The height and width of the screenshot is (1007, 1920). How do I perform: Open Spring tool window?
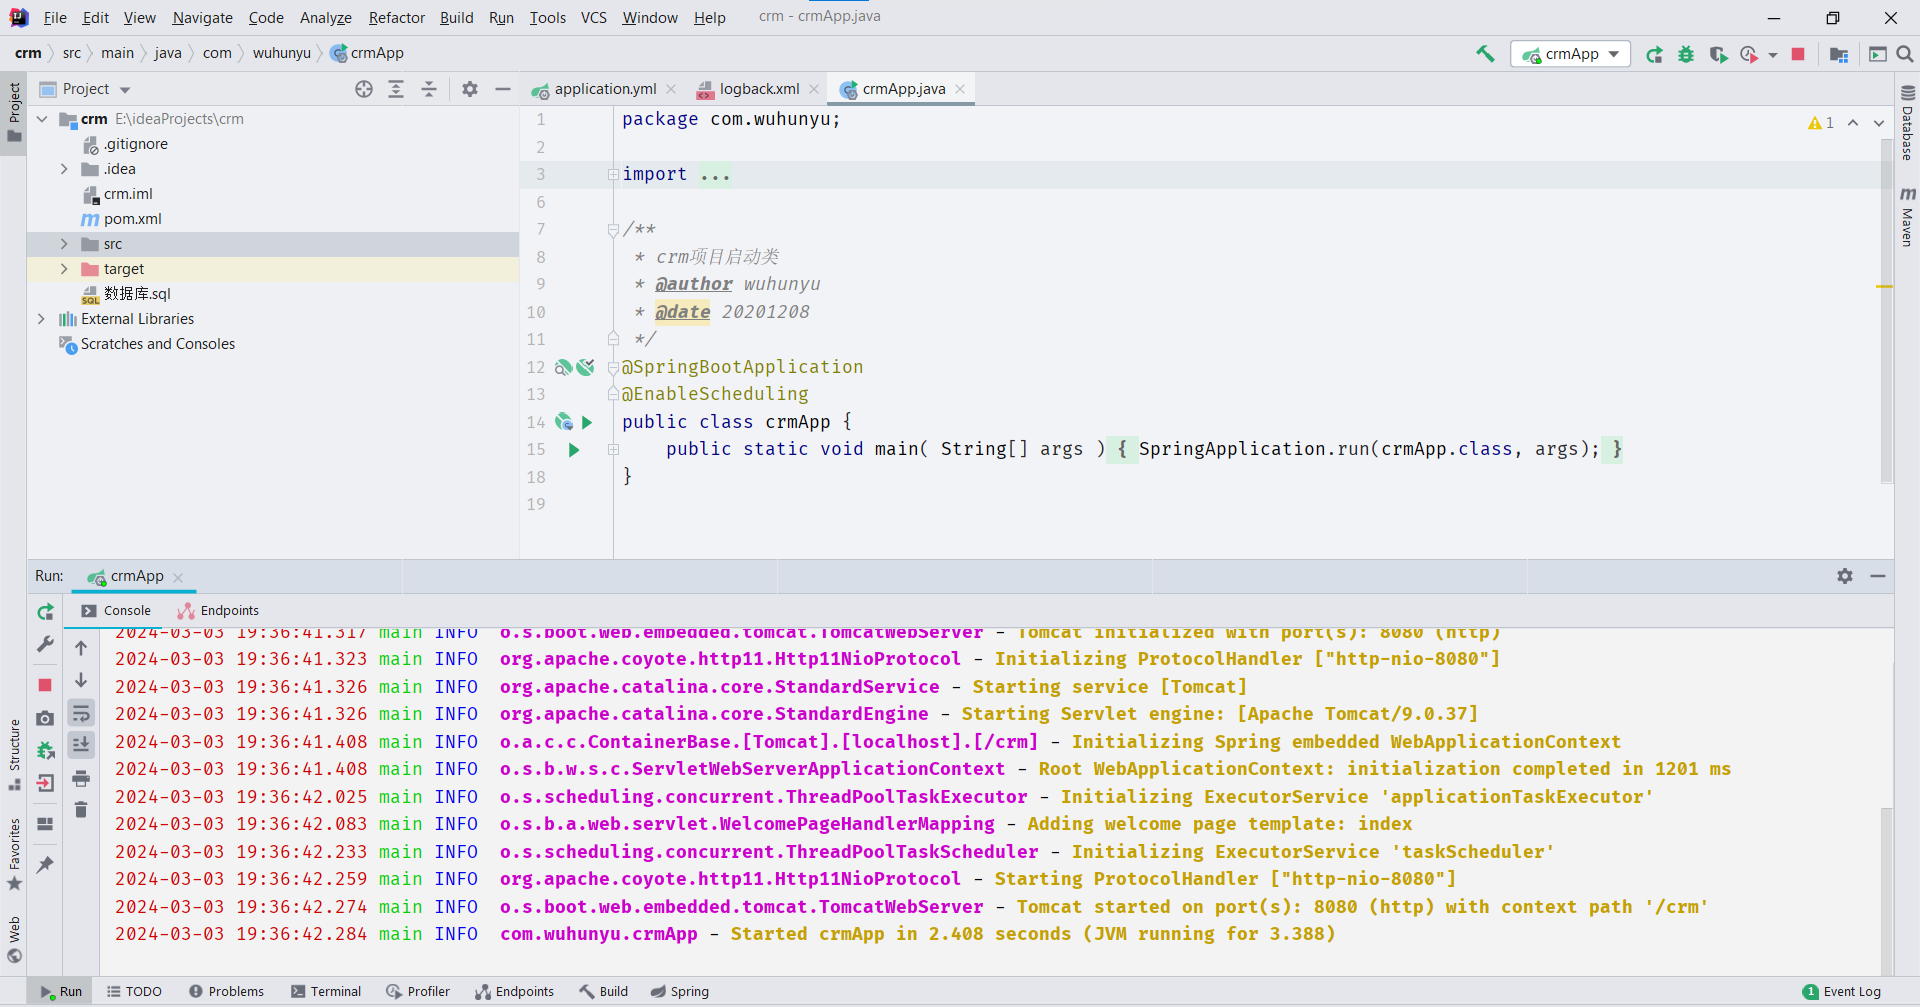point(680,992)
